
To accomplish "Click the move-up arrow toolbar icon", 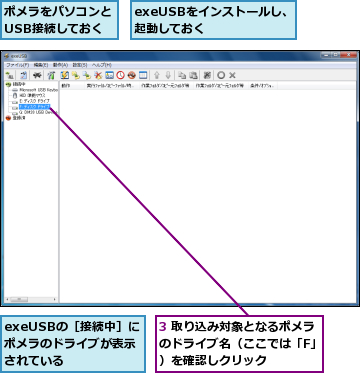I will [157, 75].
